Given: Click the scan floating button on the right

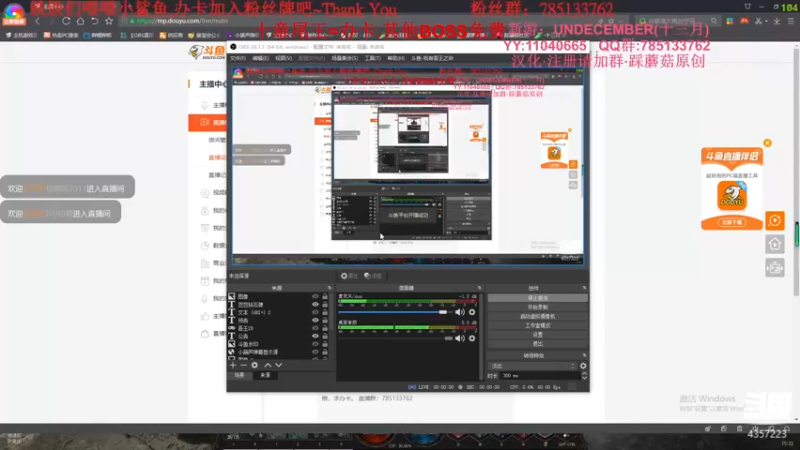Looking at the screenshot, I should [774, 268].
